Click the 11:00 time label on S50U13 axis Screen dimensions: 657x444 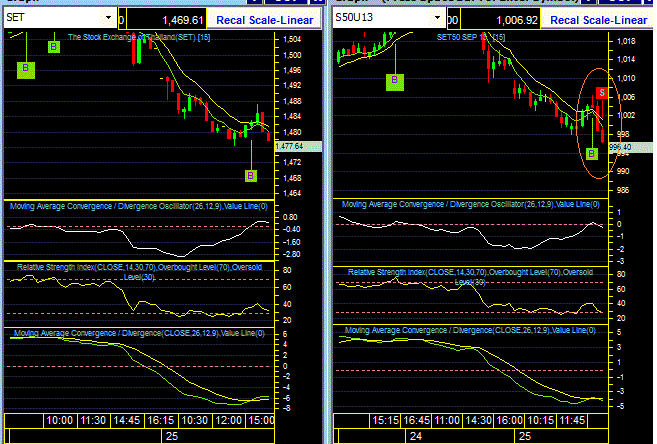click(447, 420)
